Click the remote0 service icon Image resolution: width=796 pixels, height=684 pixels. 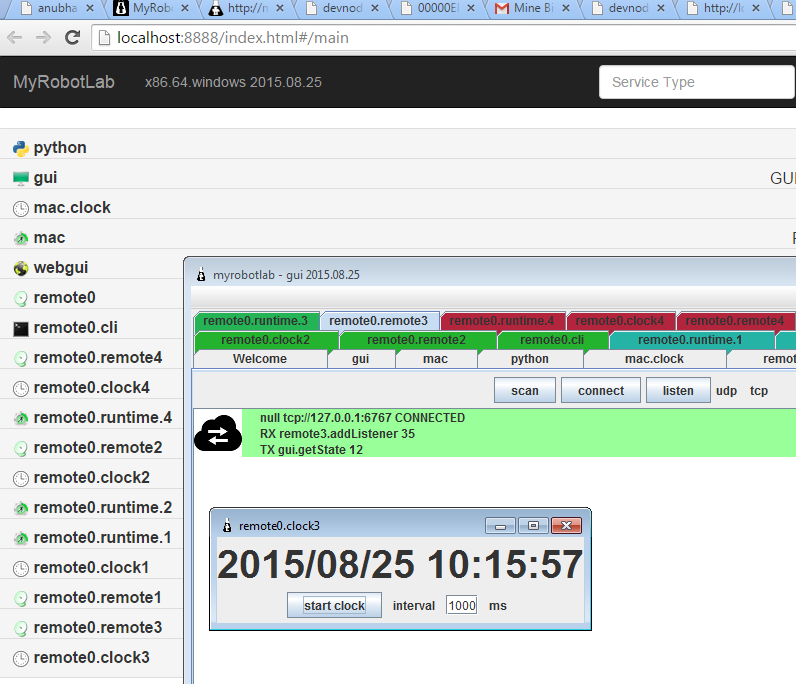coord(21,298)
